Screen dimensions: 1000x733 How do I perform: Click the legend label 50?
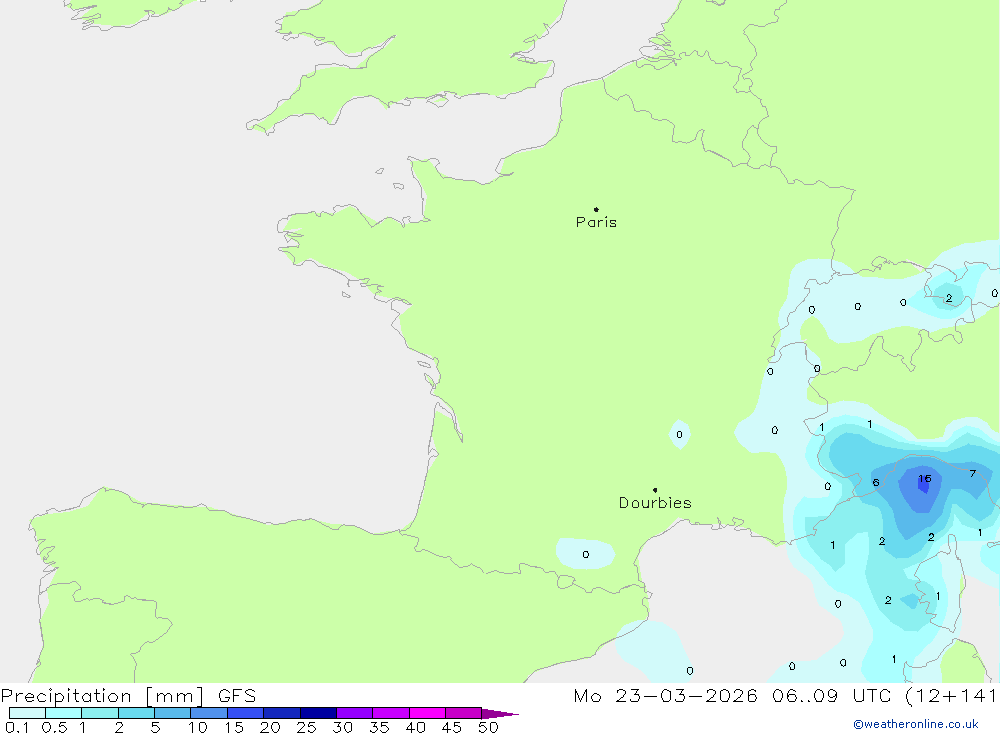(488, 727)
